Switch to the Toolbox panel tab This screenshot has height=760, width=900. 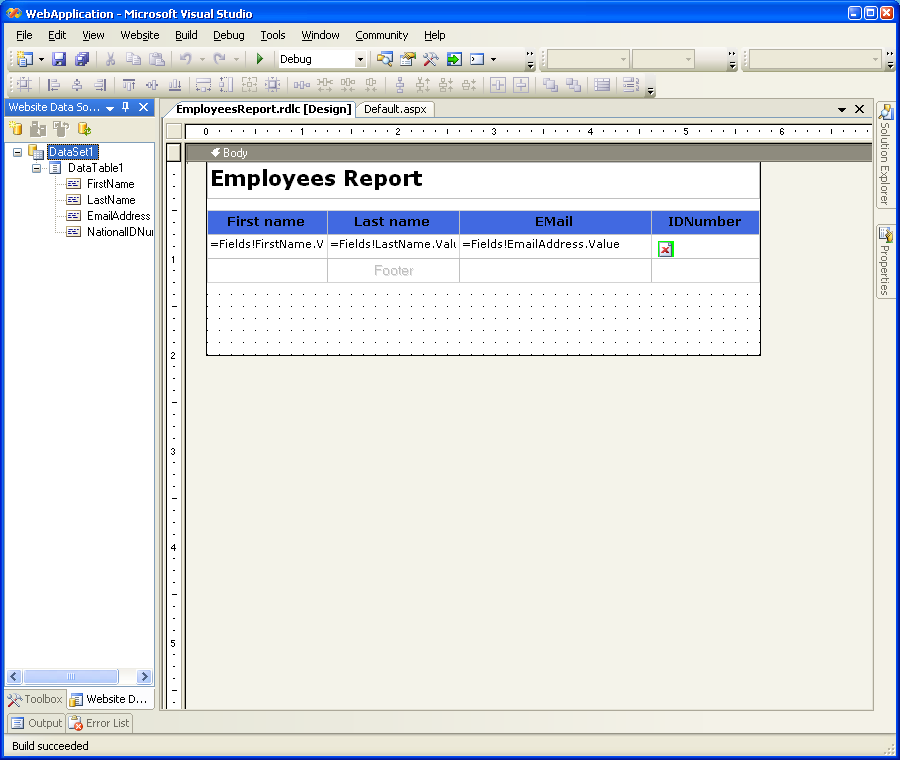coord(35,700)
